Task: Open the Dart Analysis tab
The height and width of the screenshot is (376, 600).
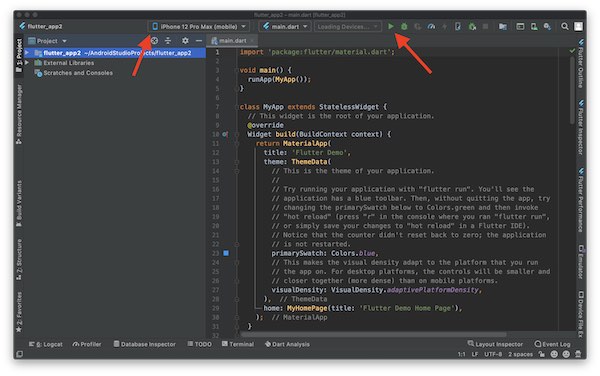Action: point(287,344)
